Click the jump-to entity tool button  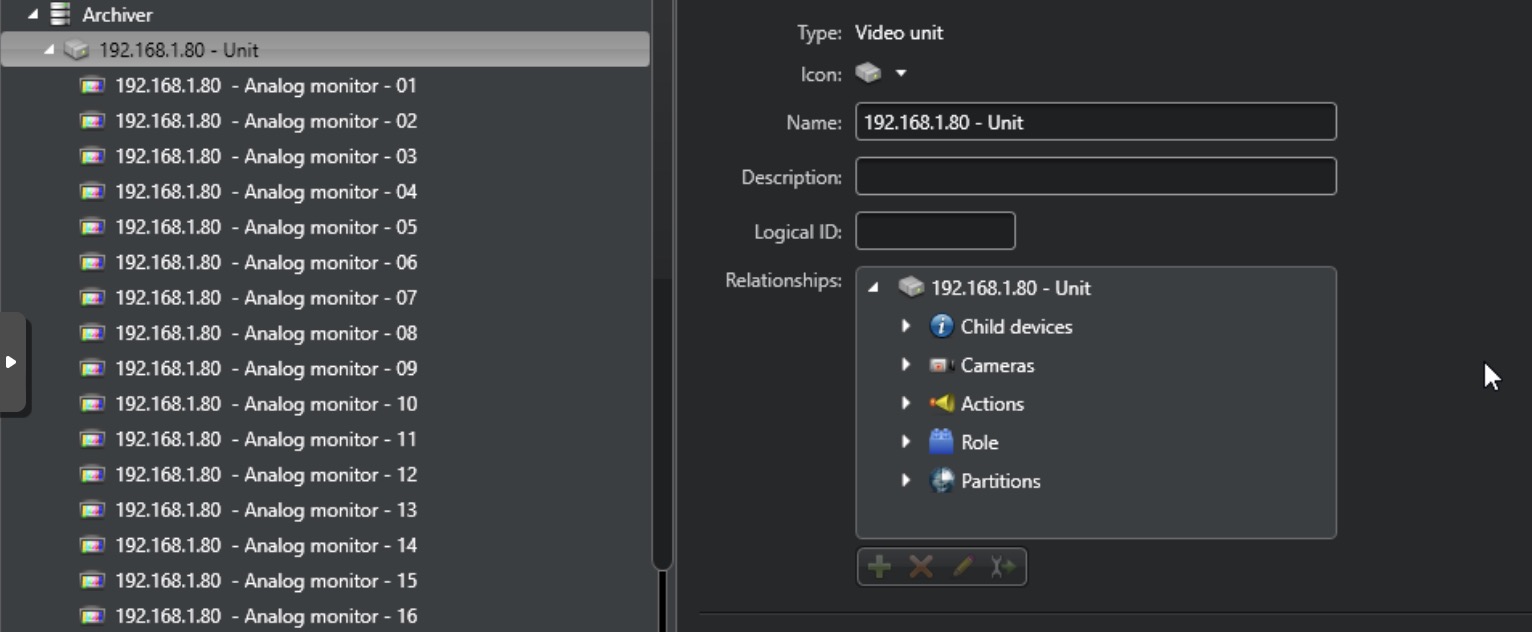(1003, 567)
